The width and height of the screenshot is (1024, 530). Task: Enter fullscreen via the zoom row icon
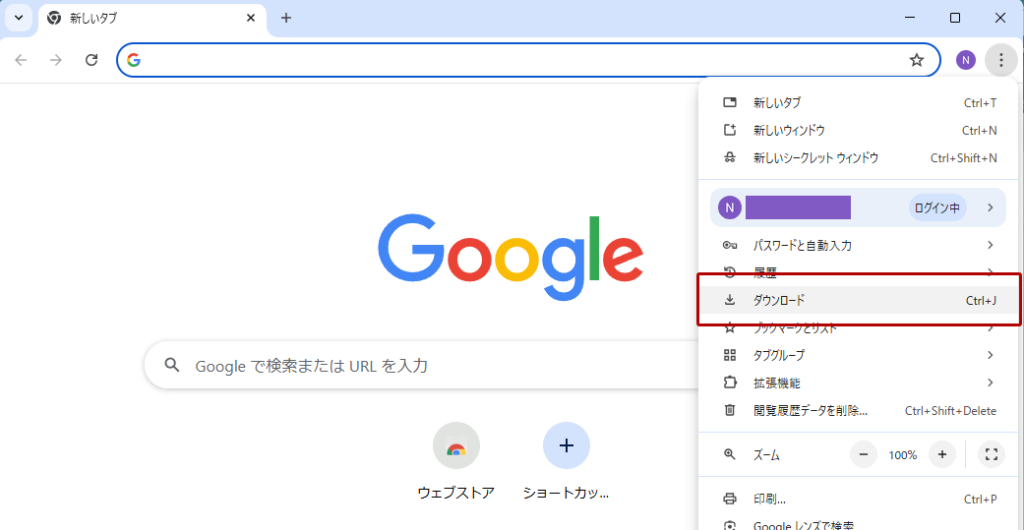point(991,454)
